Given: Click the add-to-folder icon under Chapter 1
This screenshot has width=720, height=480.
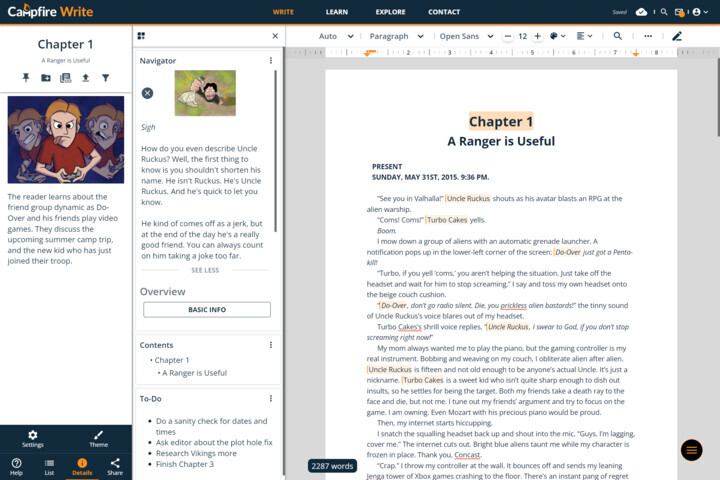Looking at the screenshot, I should (x=46, y=78).
